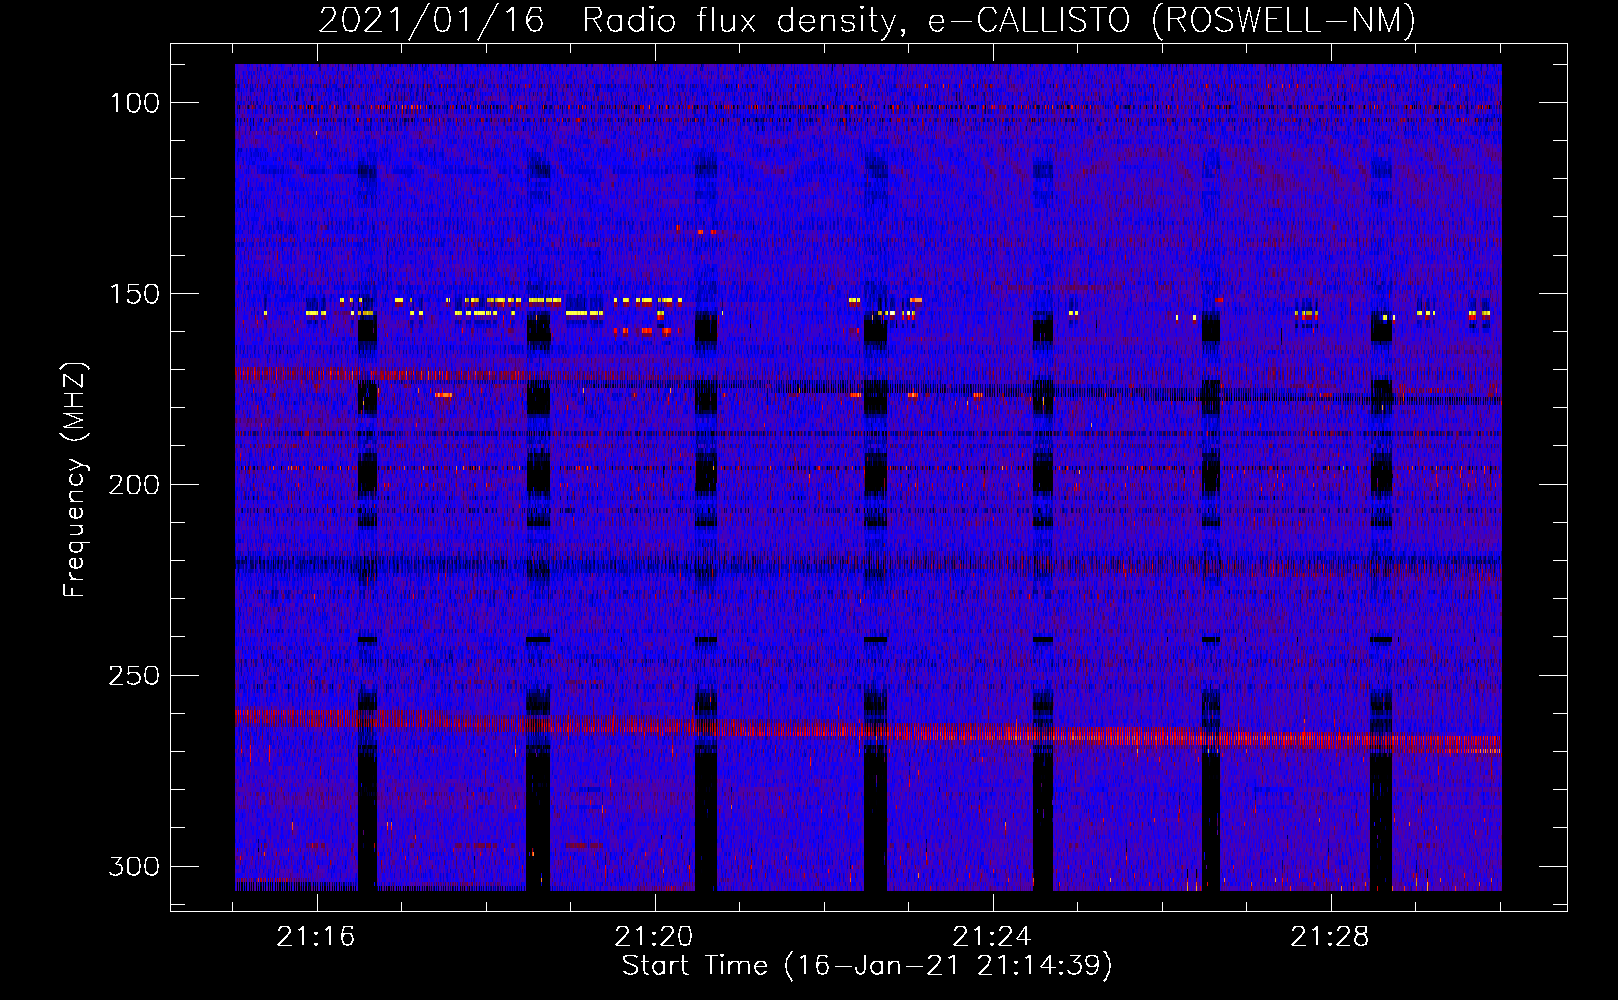Click the 300 frequency tick label
Screen dimensions: 1618x1000
coord(134,866)
